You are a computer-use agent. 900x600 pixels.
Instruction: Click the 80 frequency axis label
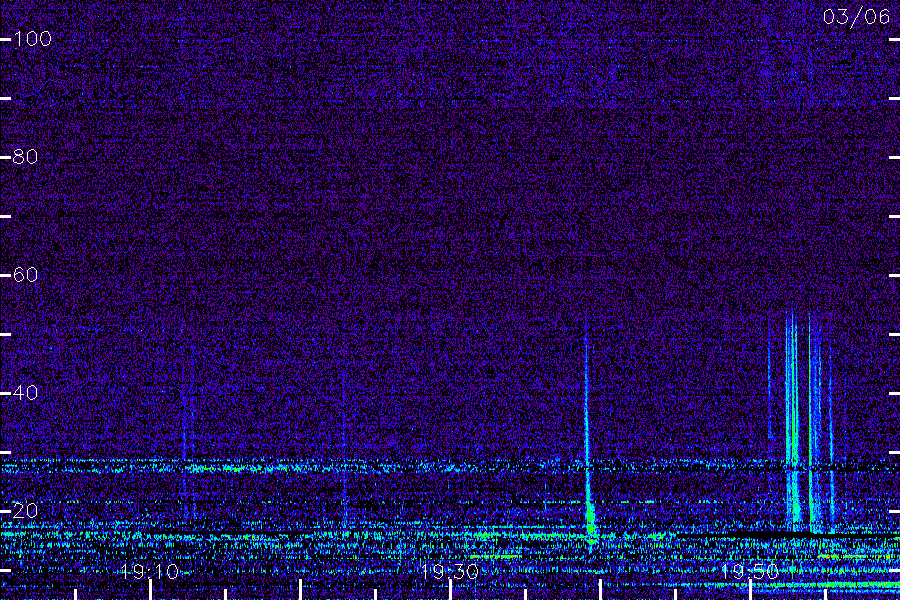tap(25, 157)
